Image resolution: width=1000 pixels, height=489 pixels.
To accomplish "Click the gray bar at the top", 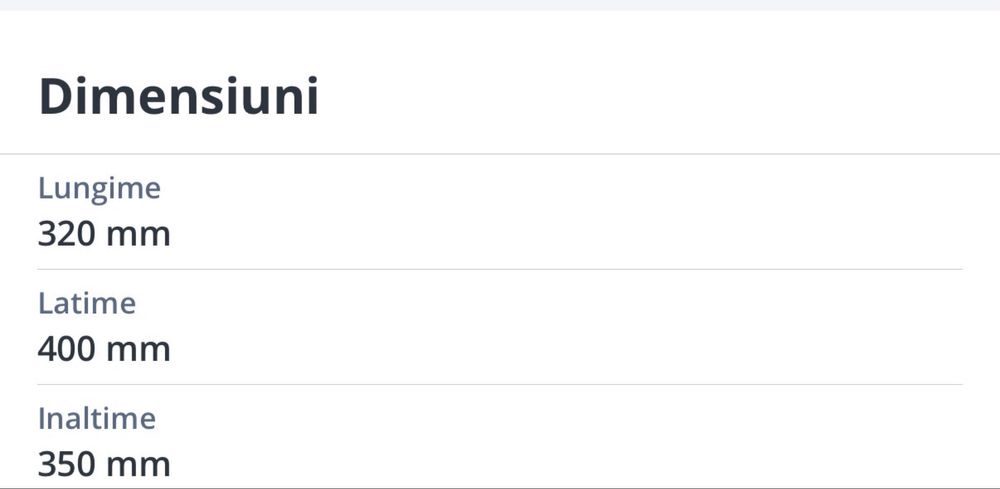I will 500,5.
